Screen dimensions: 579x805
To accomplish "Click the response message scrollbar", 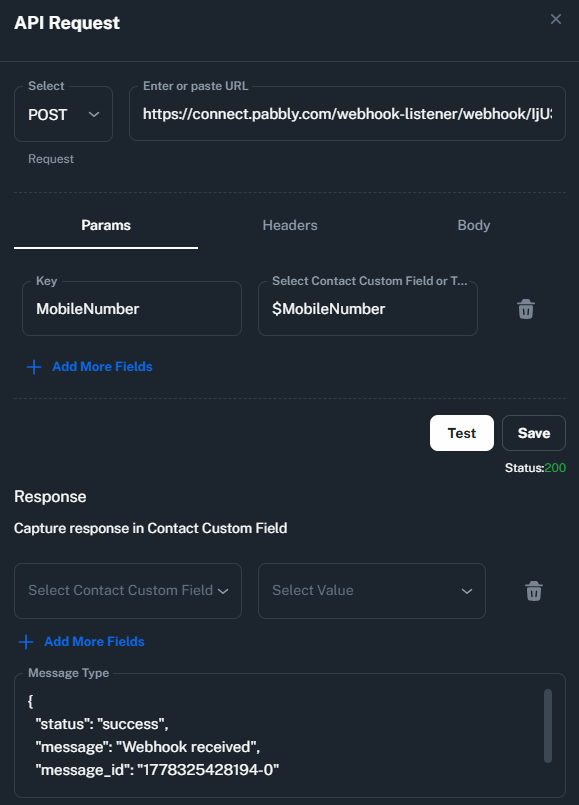I will (x=548, y=726).
